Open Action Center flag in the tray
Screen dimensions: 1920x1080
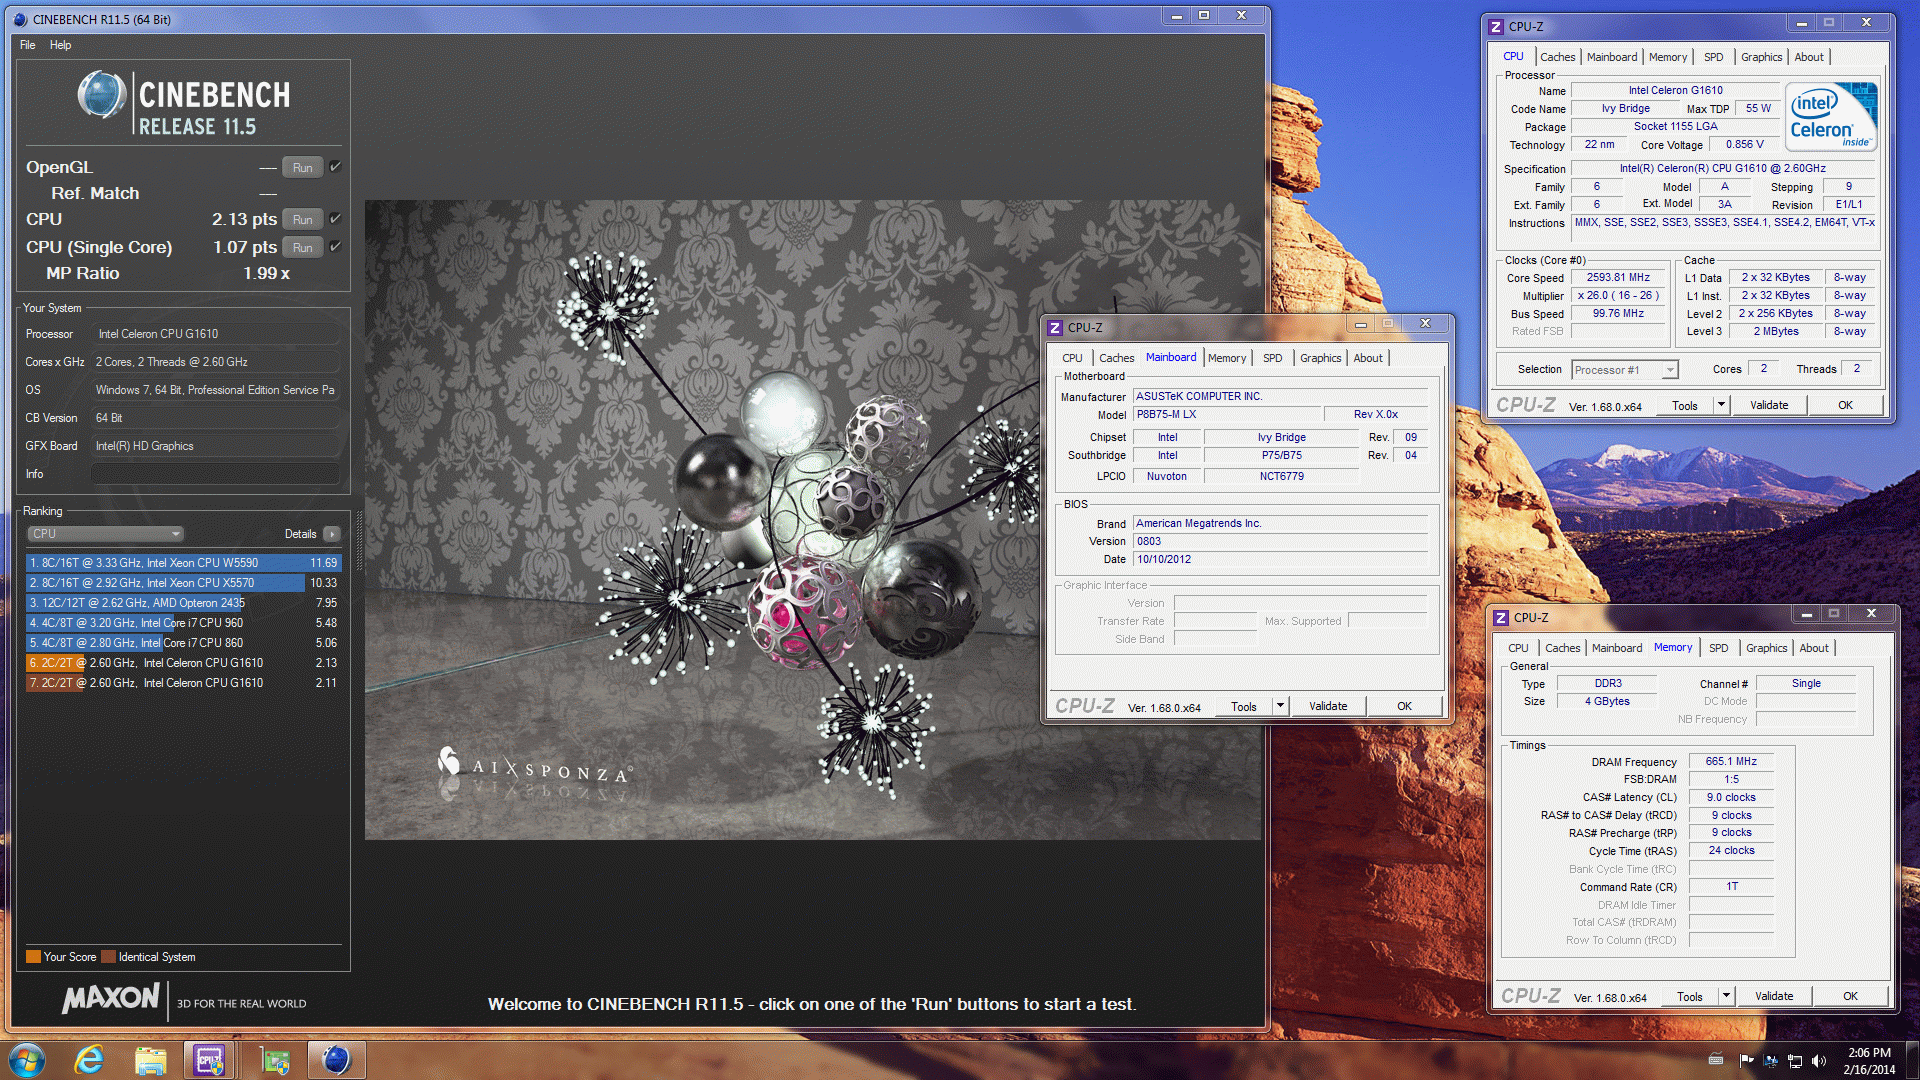1746,1060
